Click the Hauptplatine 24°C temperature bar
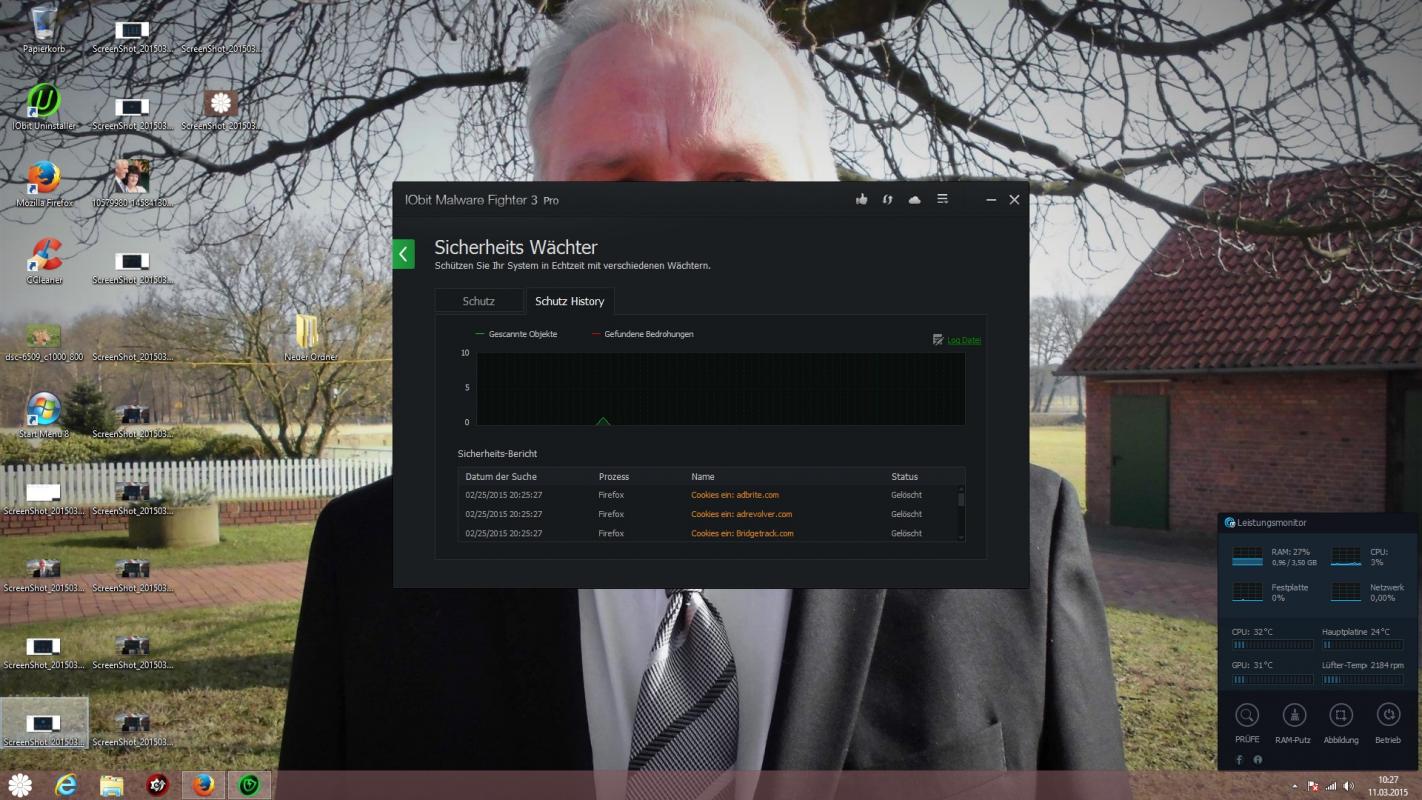1422x800 pixels. 1362,646
